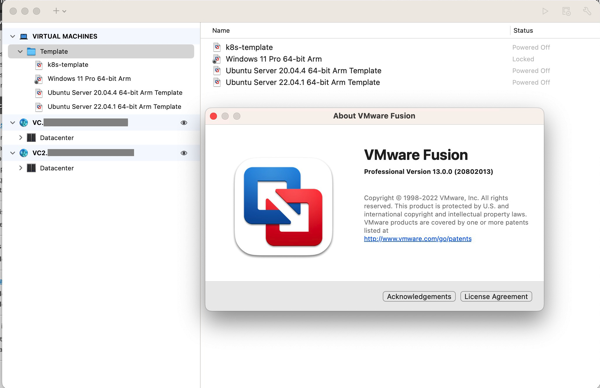
Task: Click the Datacenter icon under VC. server
Action: pos(31,138)
